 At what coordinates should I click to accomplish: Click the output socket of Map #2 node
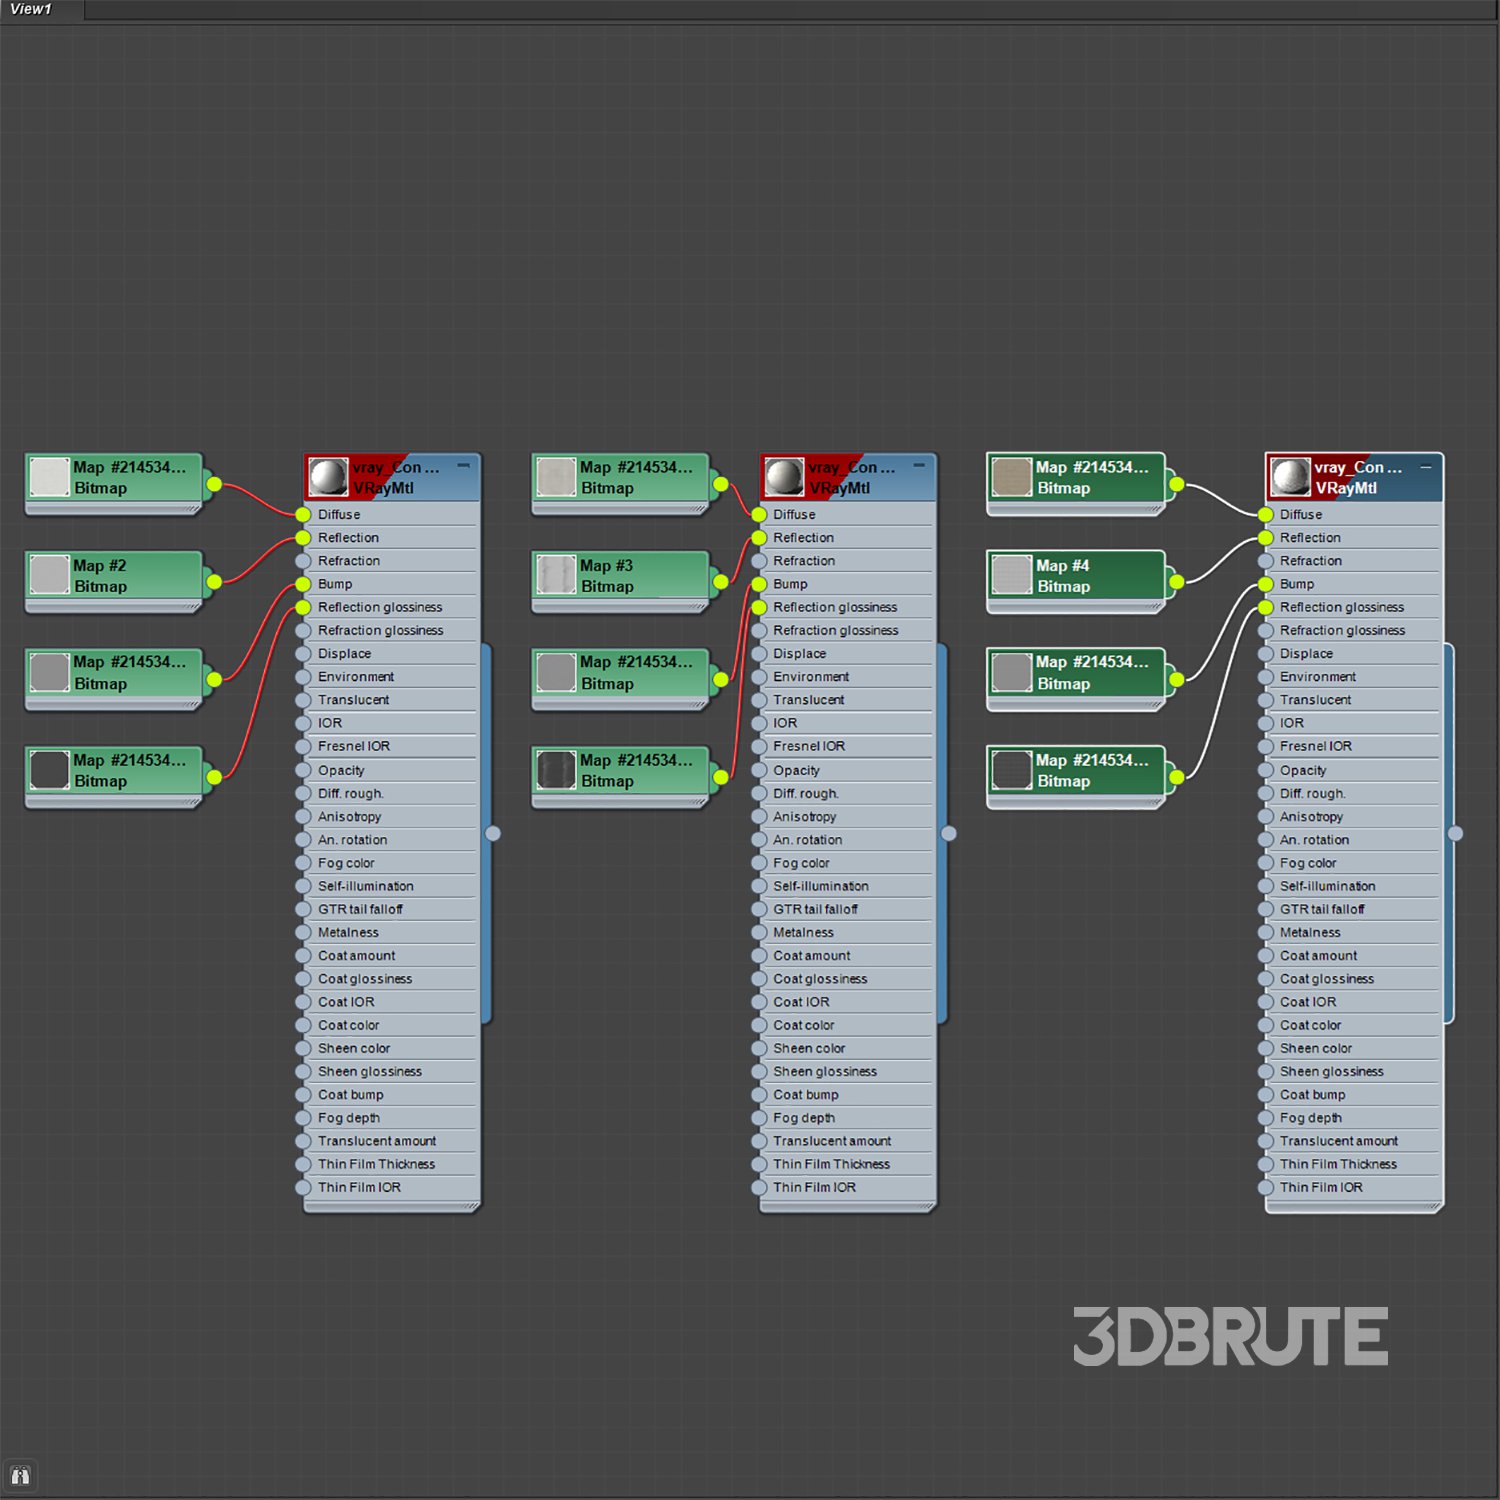click(214, 582)
